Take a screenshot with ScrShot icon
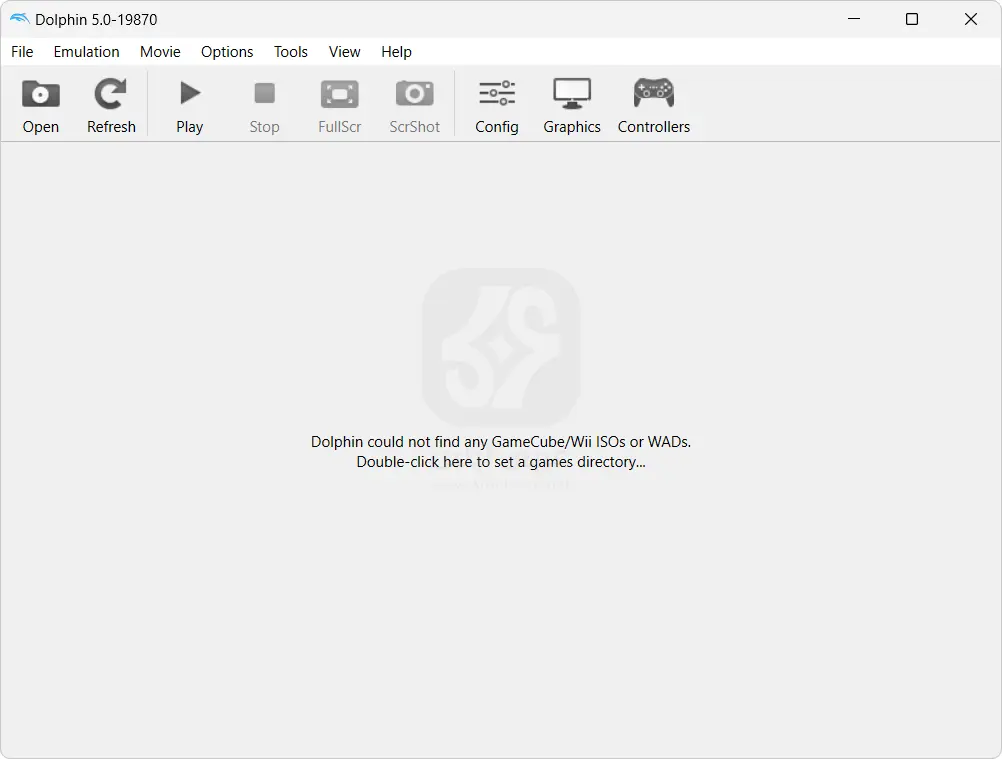 point(414,95)
